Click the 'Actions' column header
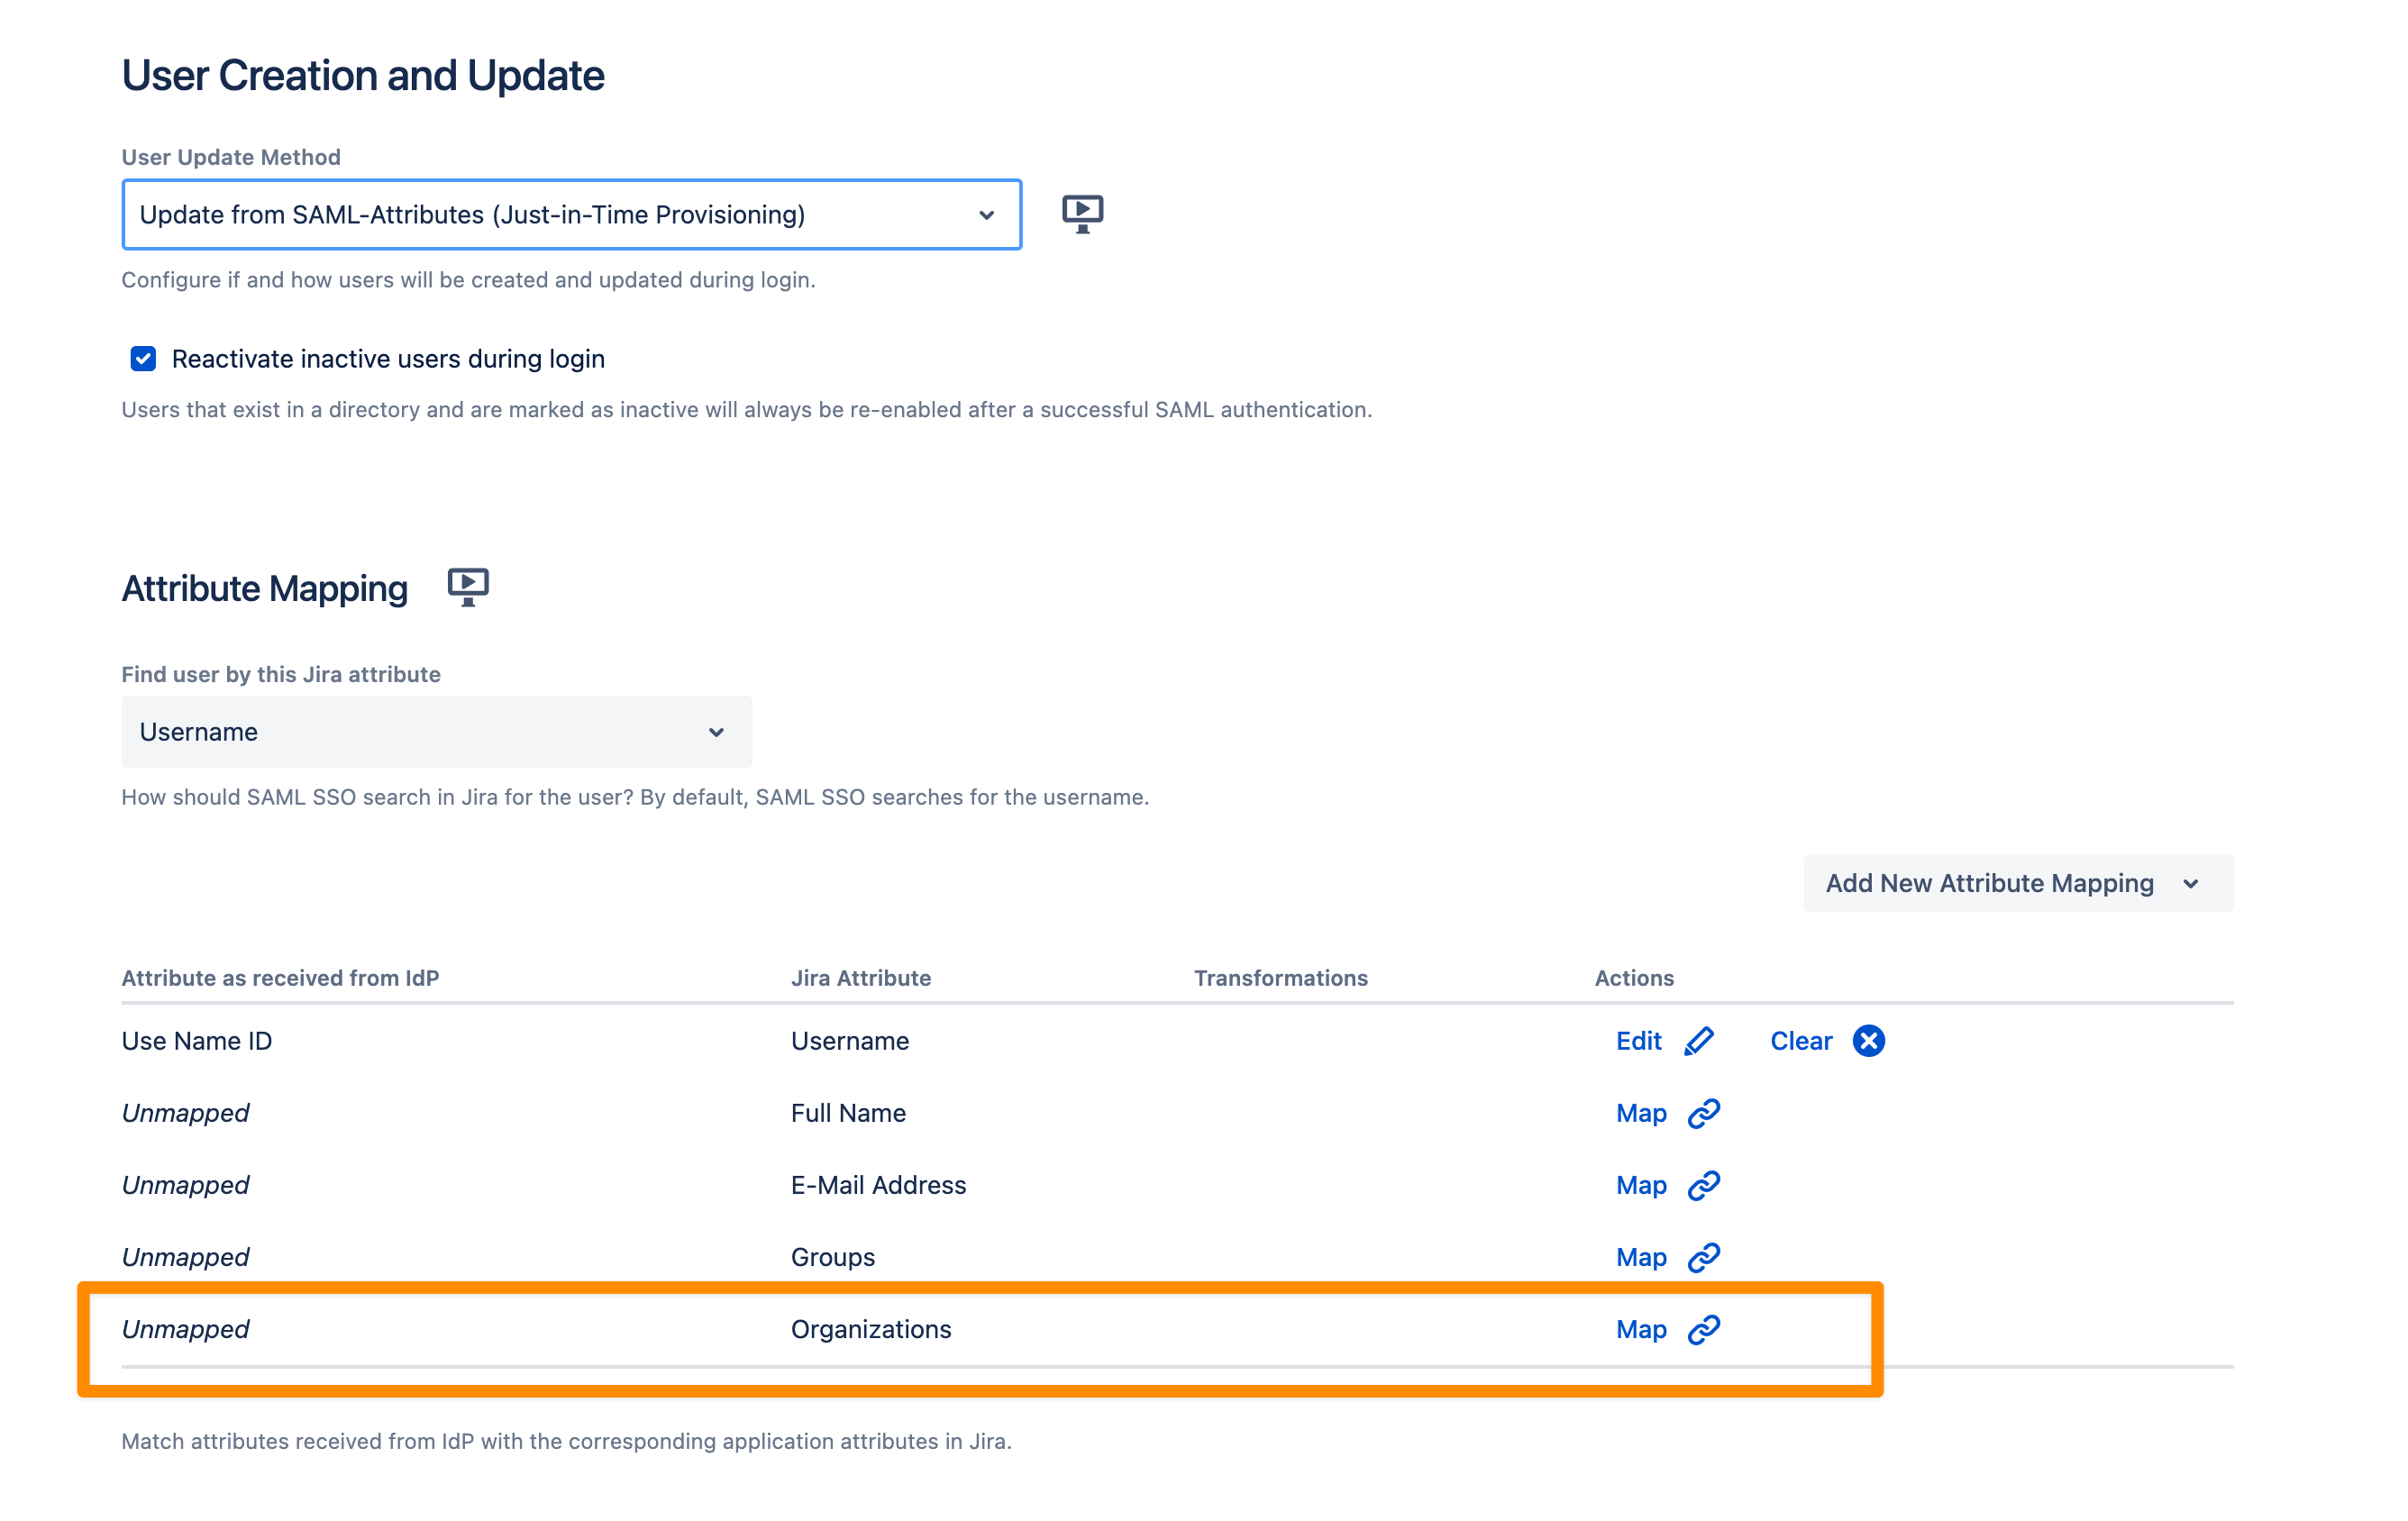Viewport: 2408px width, 1521px height. [x=1634, y=978]
